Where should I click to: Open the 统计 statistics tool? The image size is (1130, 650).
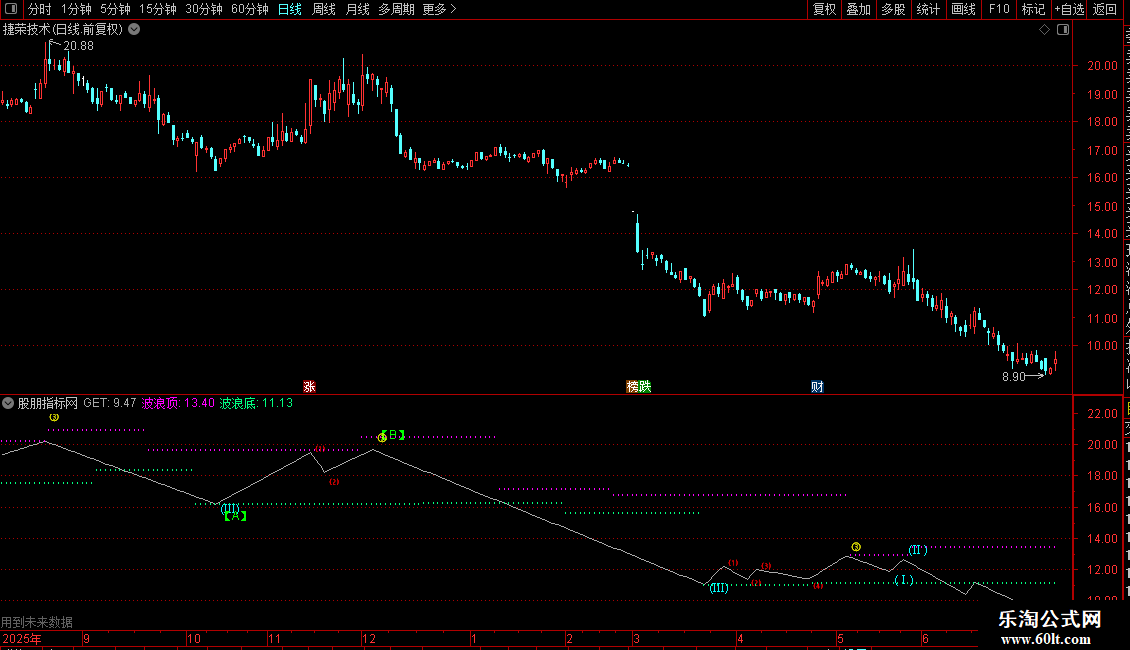pos(928,9)
